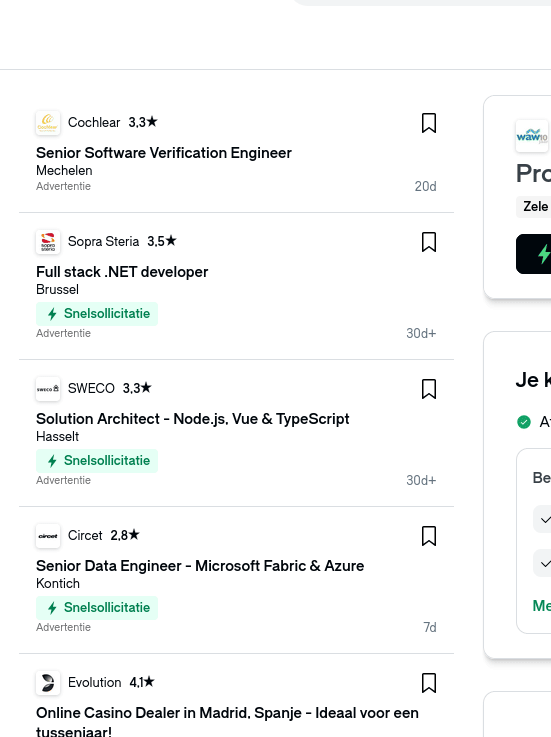551x737 pixels.
Task: Click the 30d+ age on Sopra Steria job
Action: tap(421, 334)
